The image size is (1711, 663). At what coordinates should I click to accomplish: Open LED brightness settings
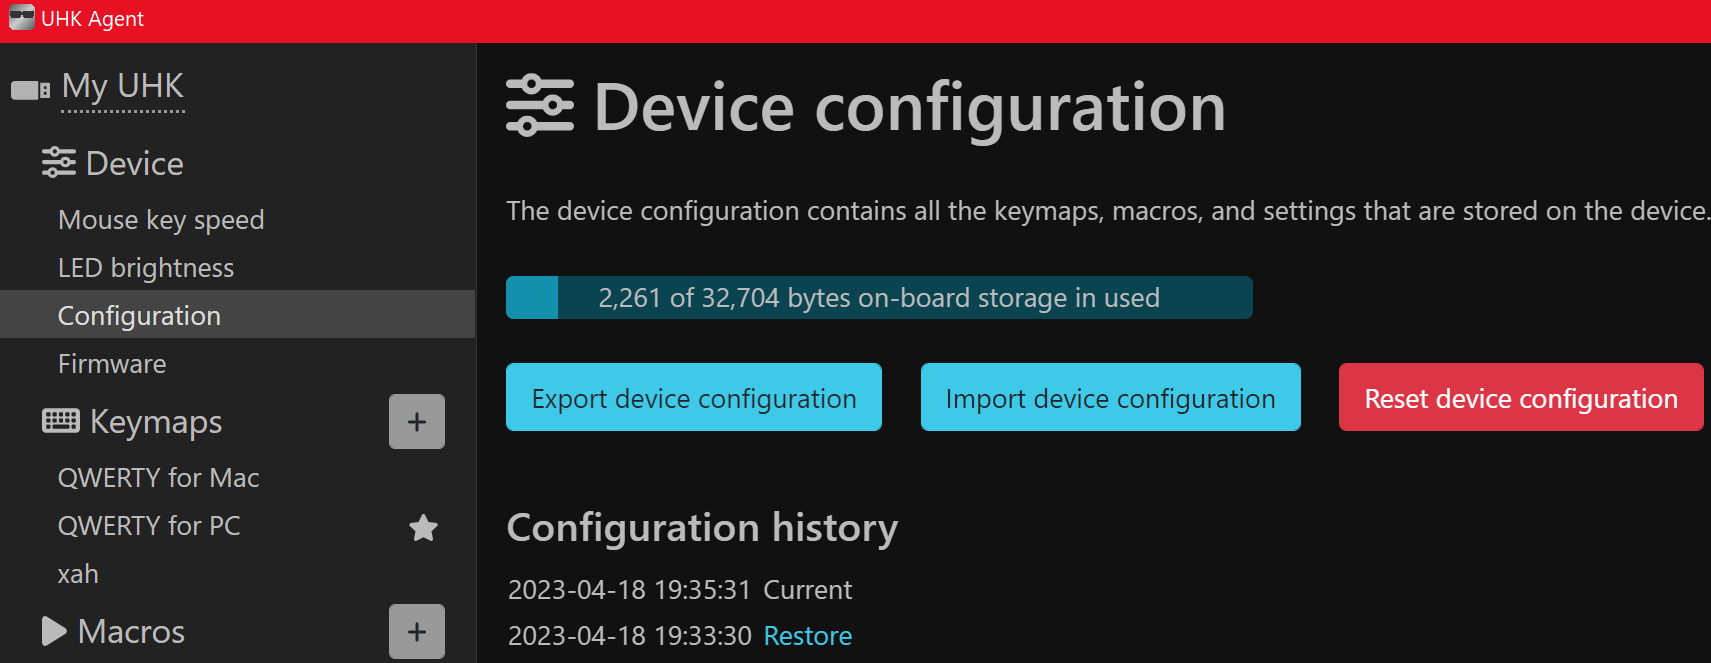[146, 268]
